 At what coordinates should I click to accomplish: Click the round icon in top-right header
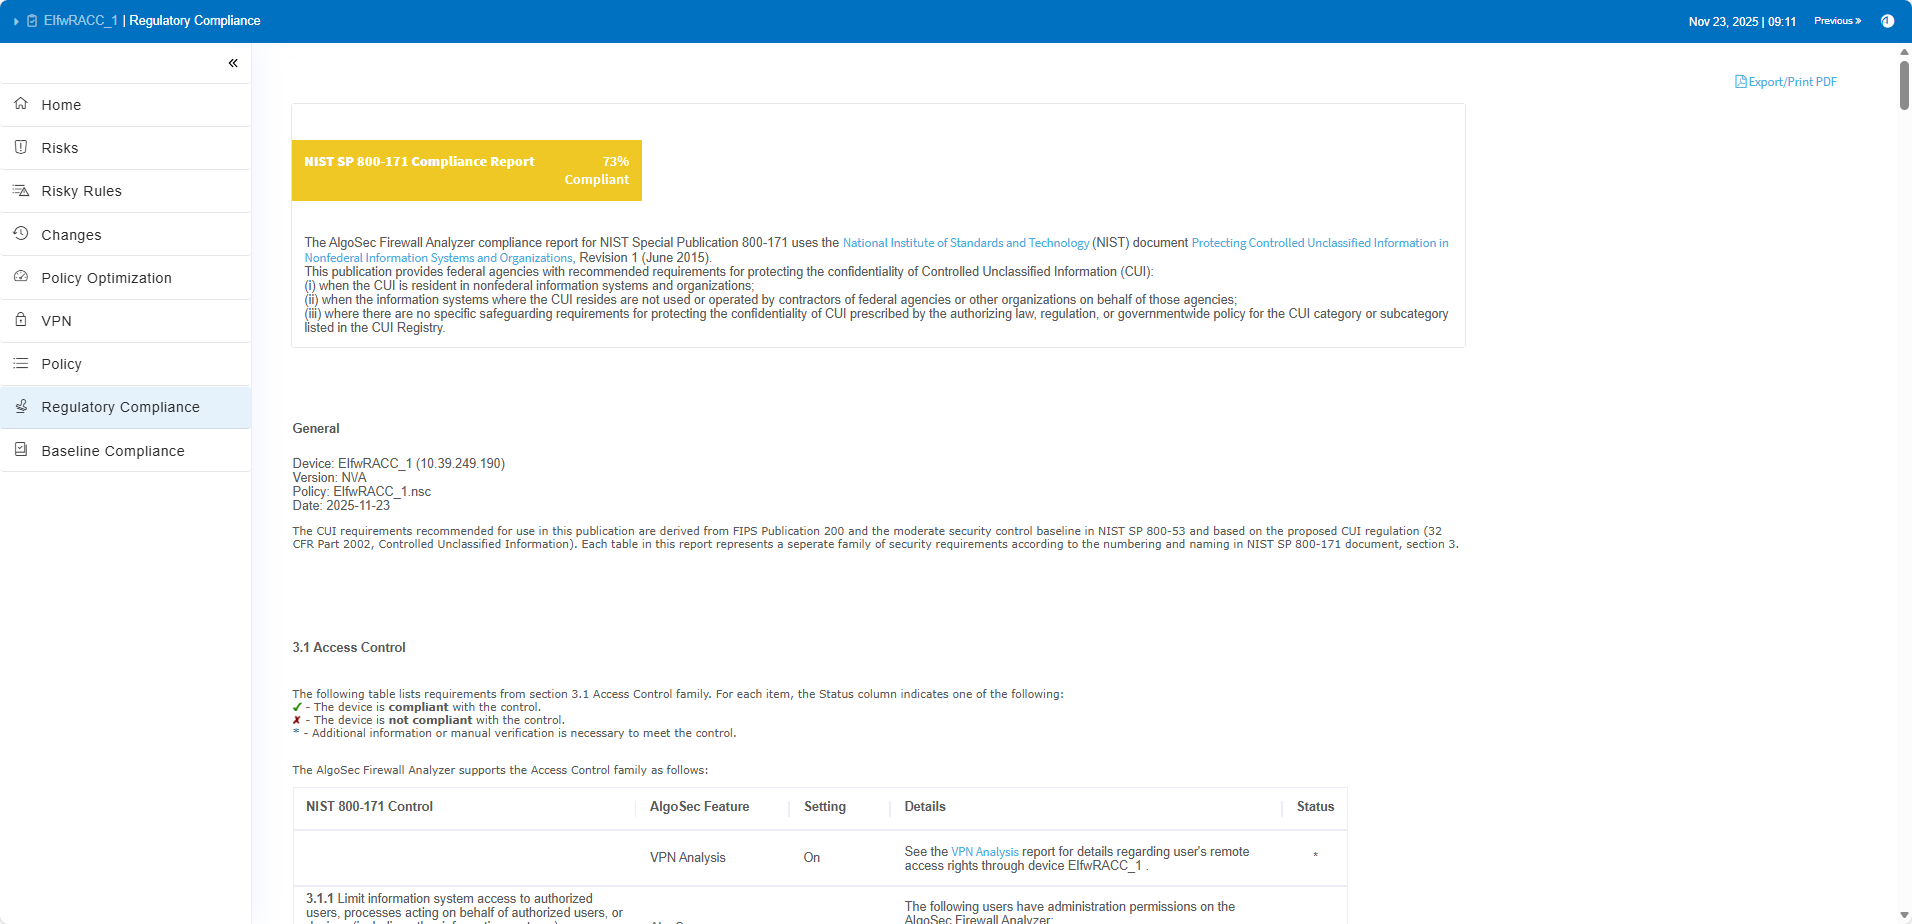click(x=1887, y=21)
